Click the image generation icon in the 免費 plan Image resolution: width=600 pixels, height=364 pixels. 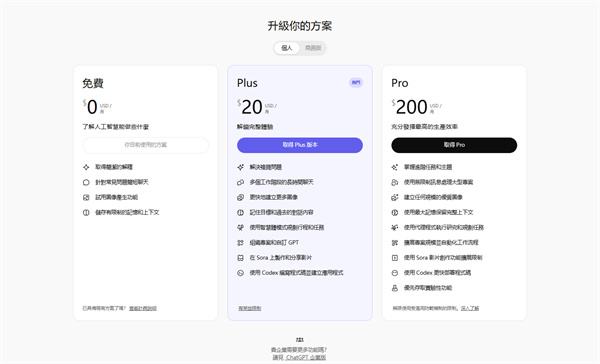(86, 198)
